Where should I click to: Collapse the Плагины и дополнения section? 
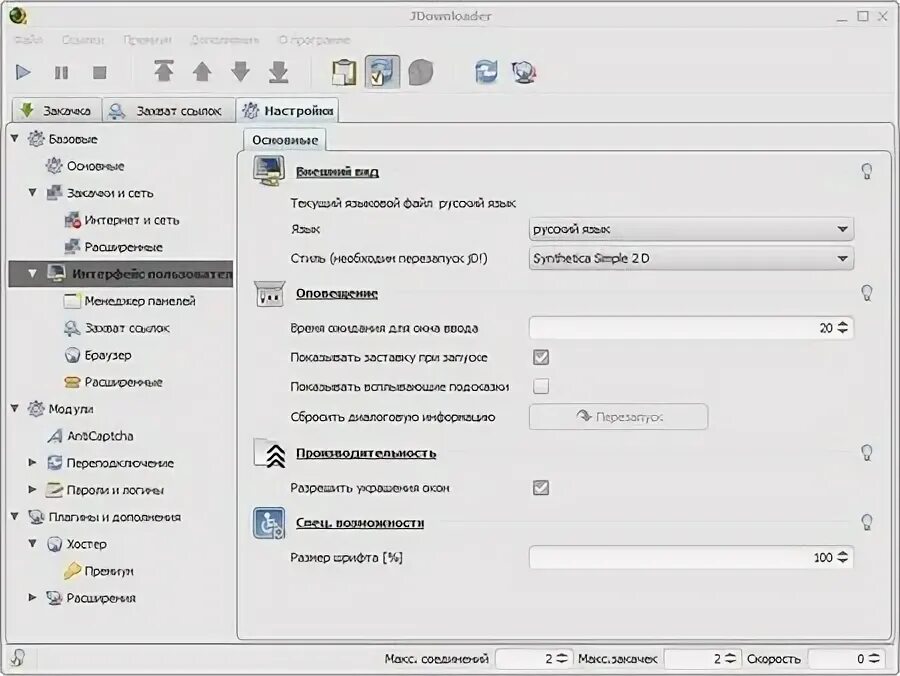tap(15, 516)
